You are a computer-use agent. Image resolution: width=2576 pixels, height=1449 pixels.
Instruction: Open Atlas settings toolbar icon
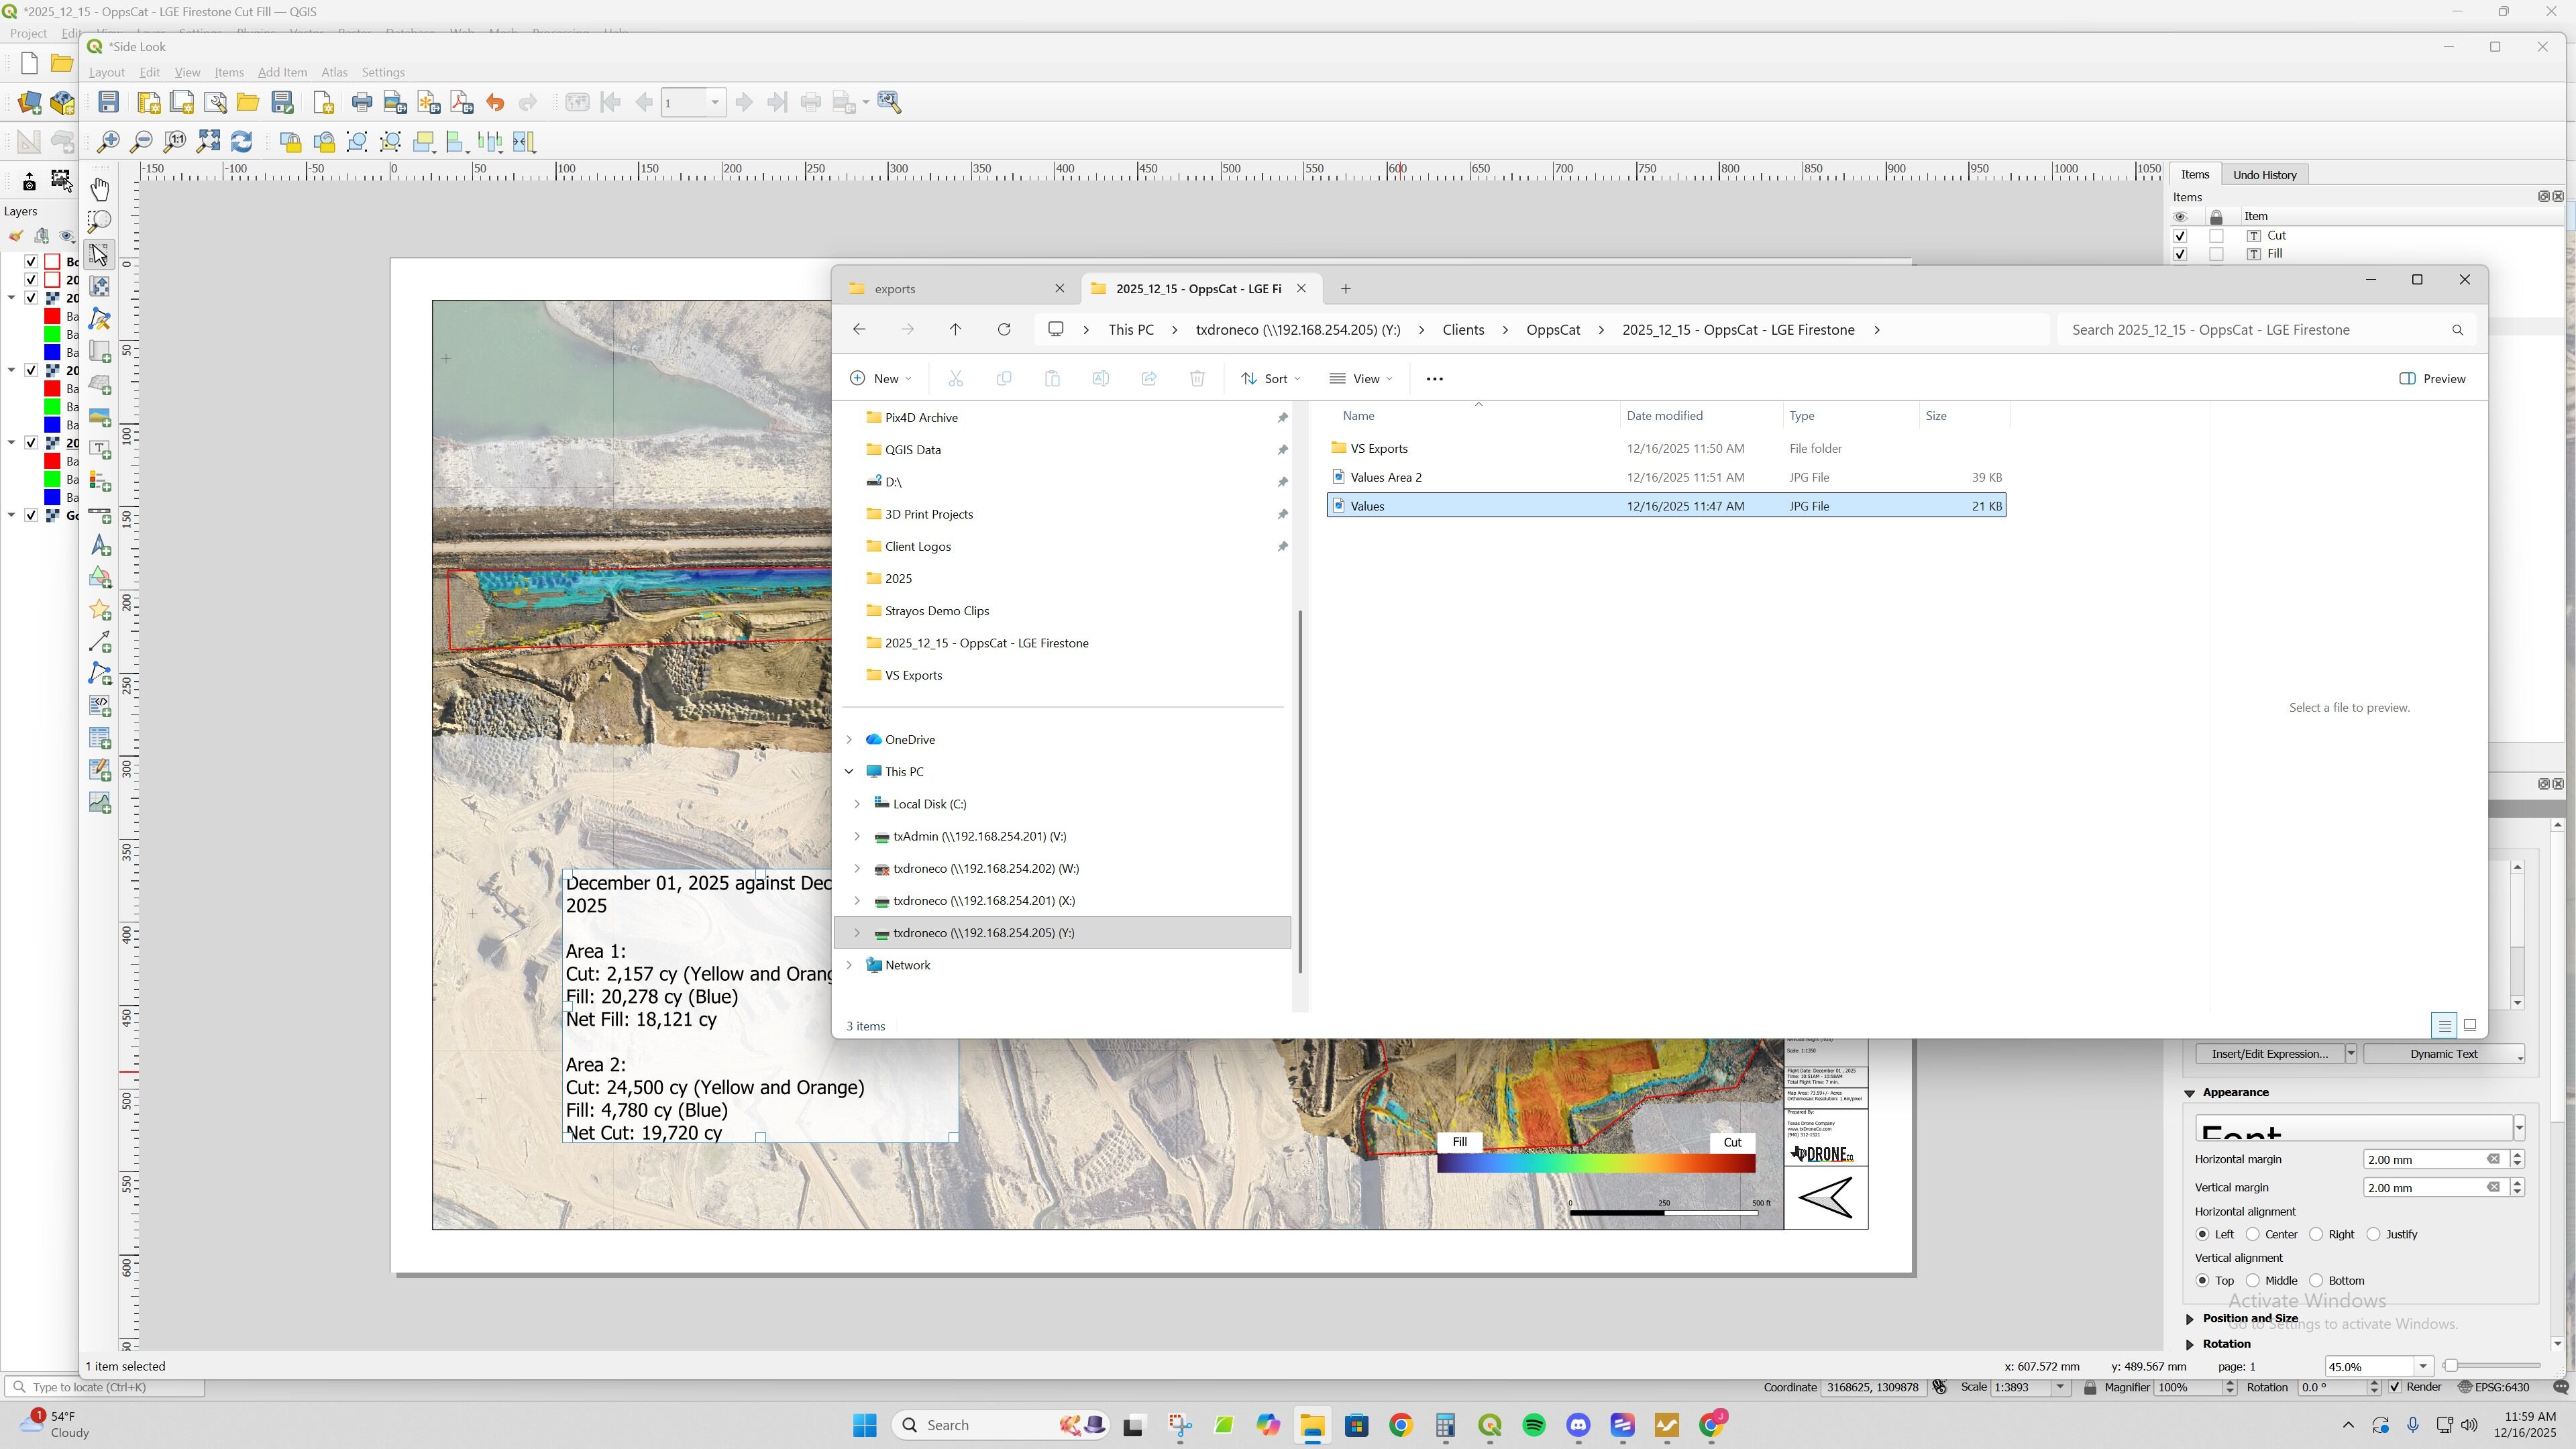point(889,102)
